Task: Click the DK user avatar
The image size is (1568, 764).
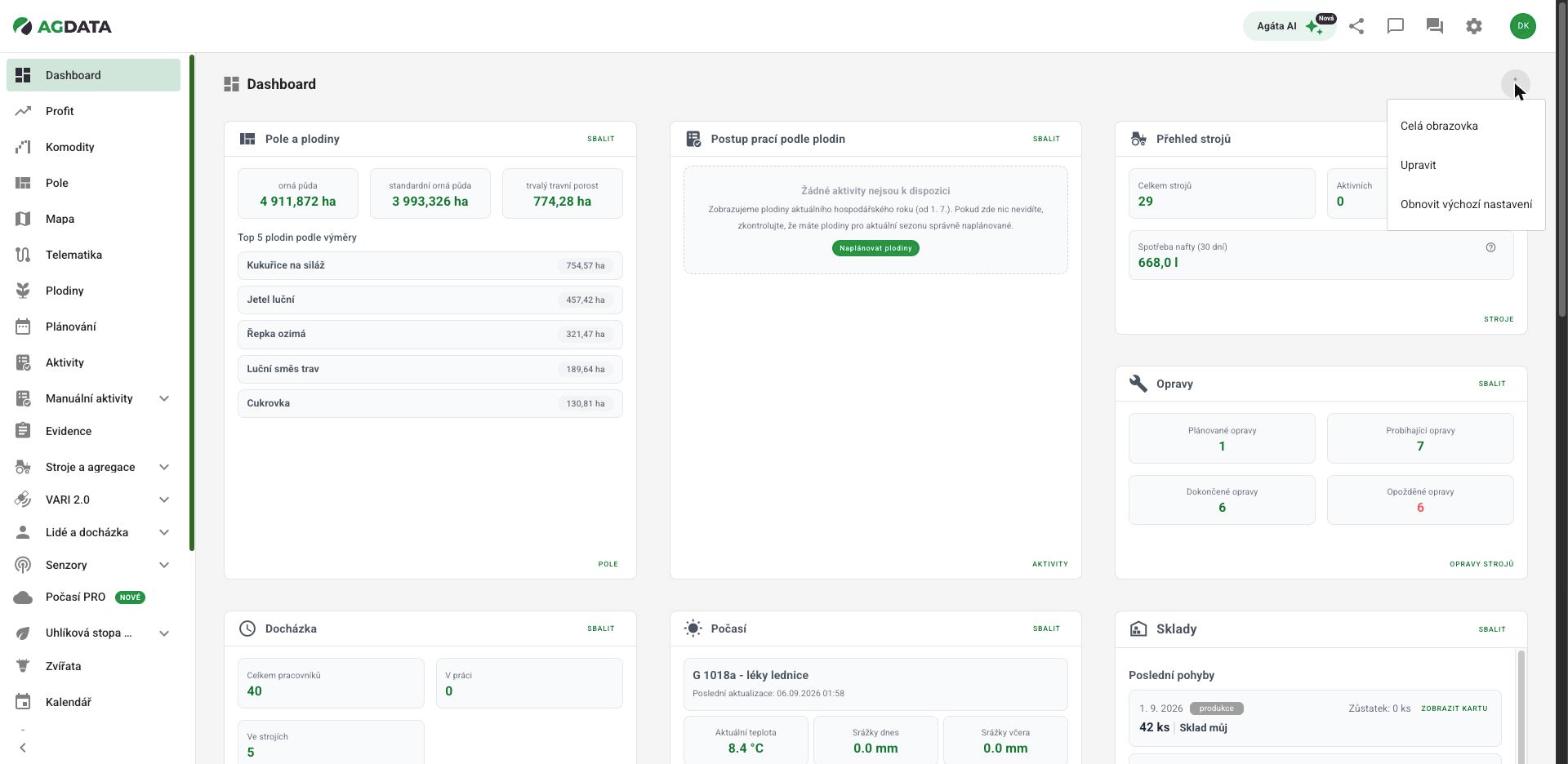Action: 1522,26
